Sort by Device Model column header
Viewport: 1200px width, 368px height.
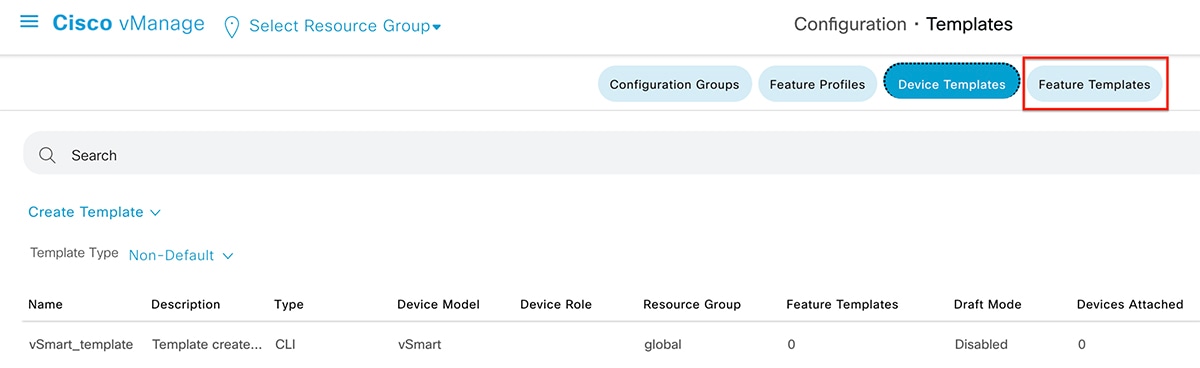[x=438, y=304]
